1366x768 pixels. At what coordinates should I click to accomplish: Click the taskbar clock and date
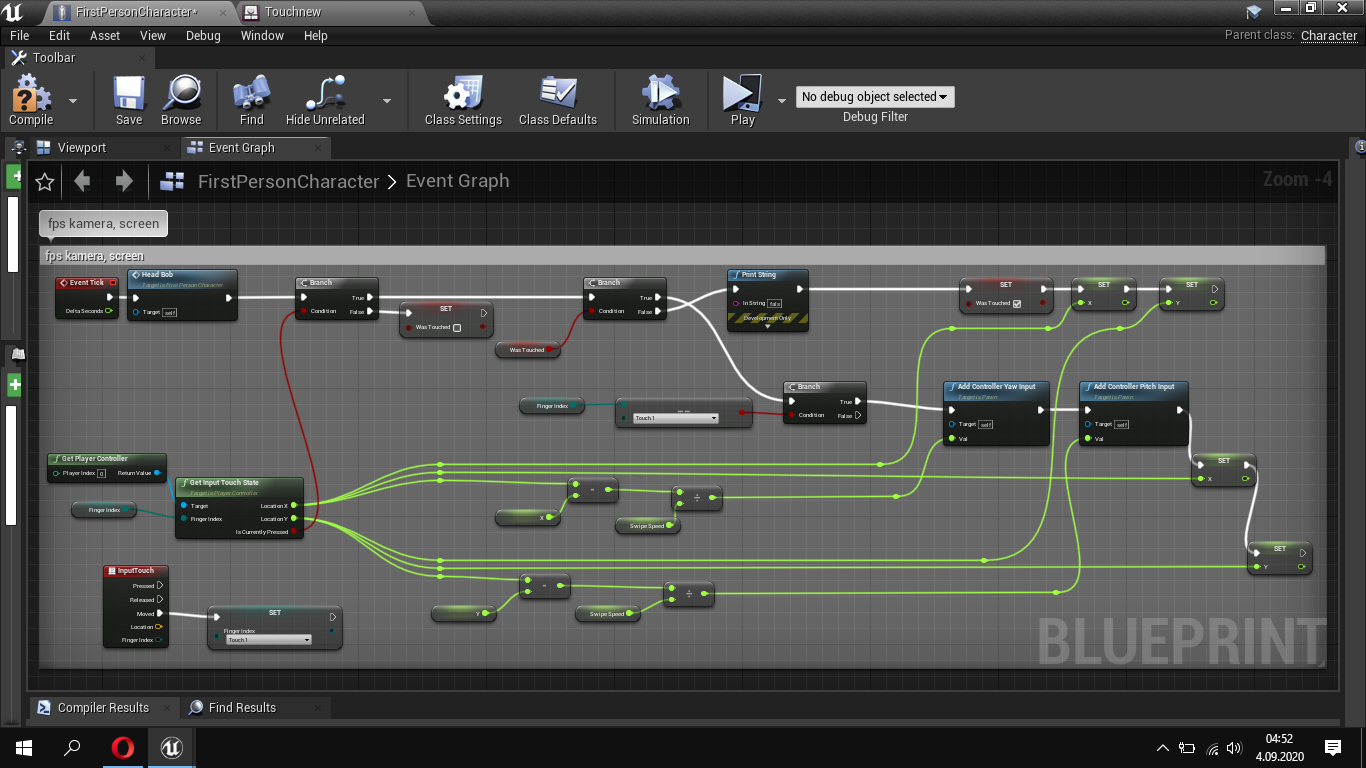pos(1278,747)
